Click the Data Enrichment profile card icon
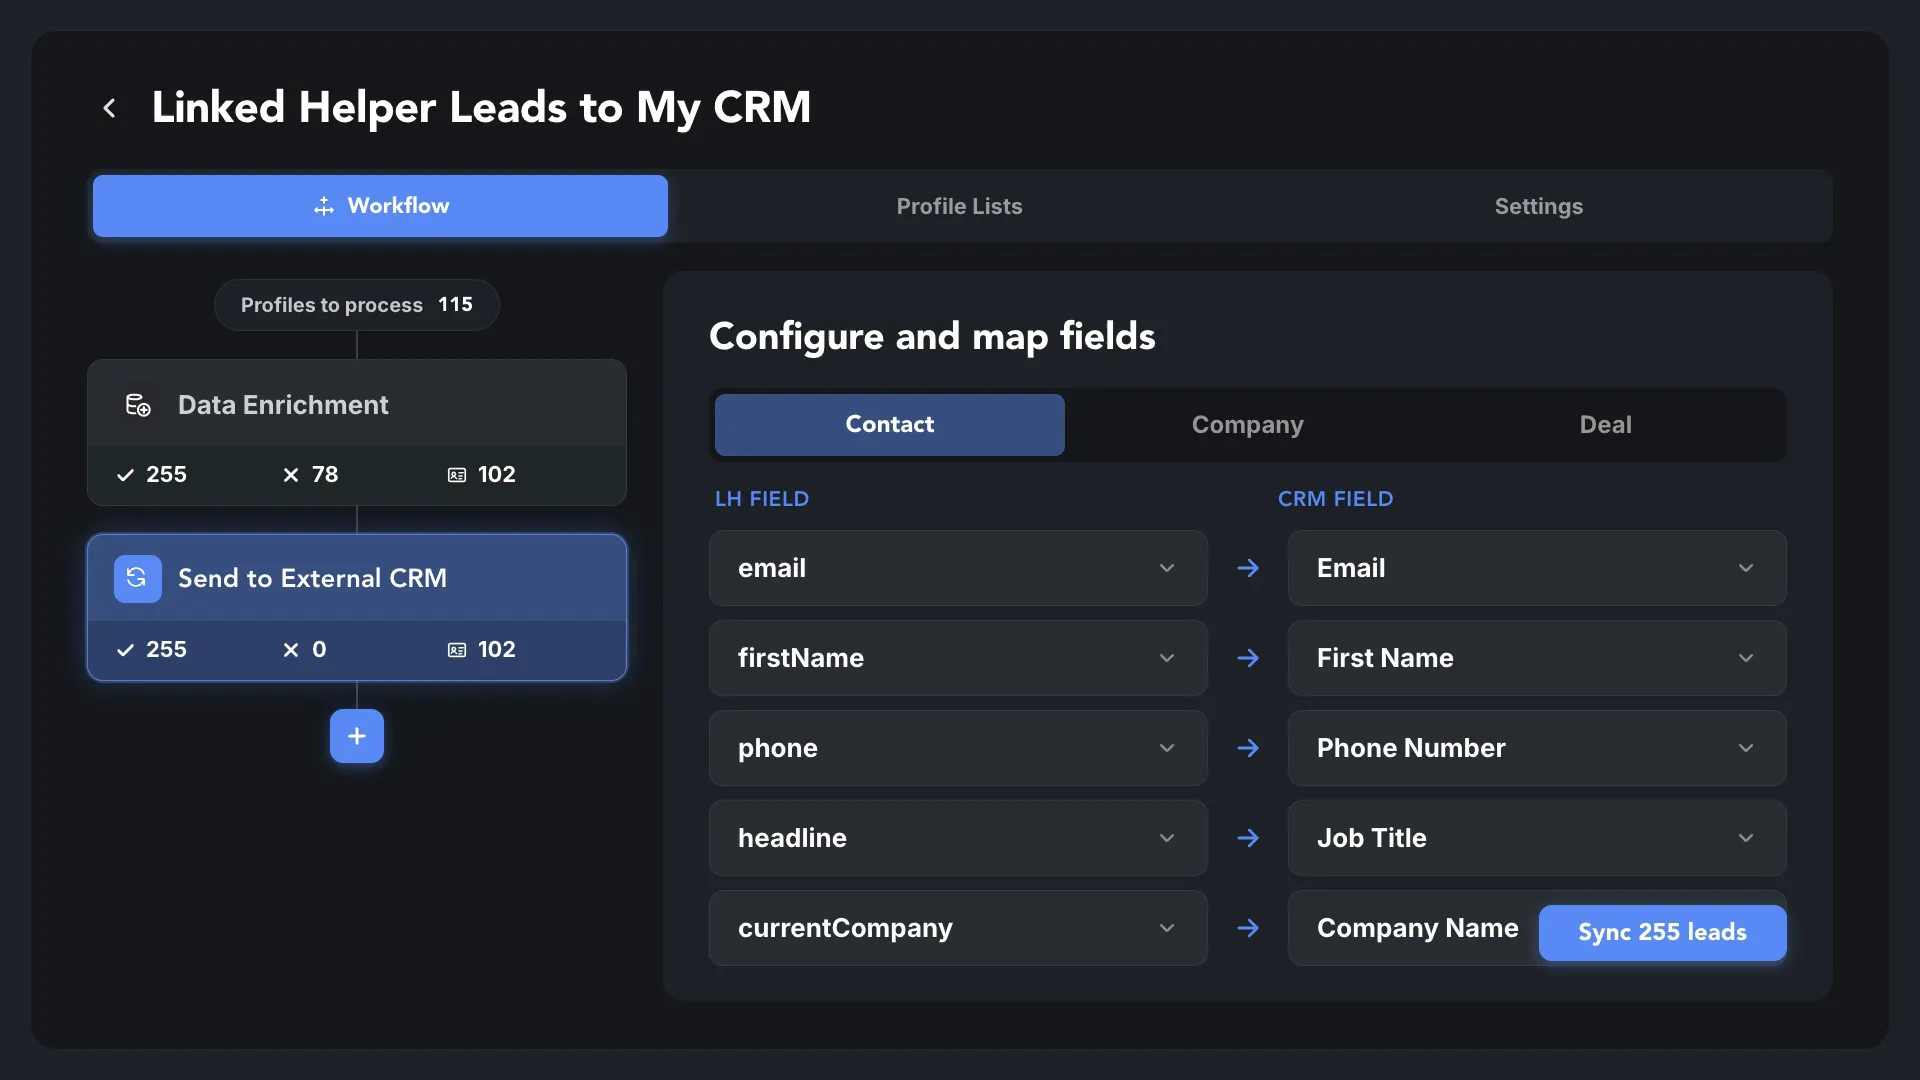 457,475
